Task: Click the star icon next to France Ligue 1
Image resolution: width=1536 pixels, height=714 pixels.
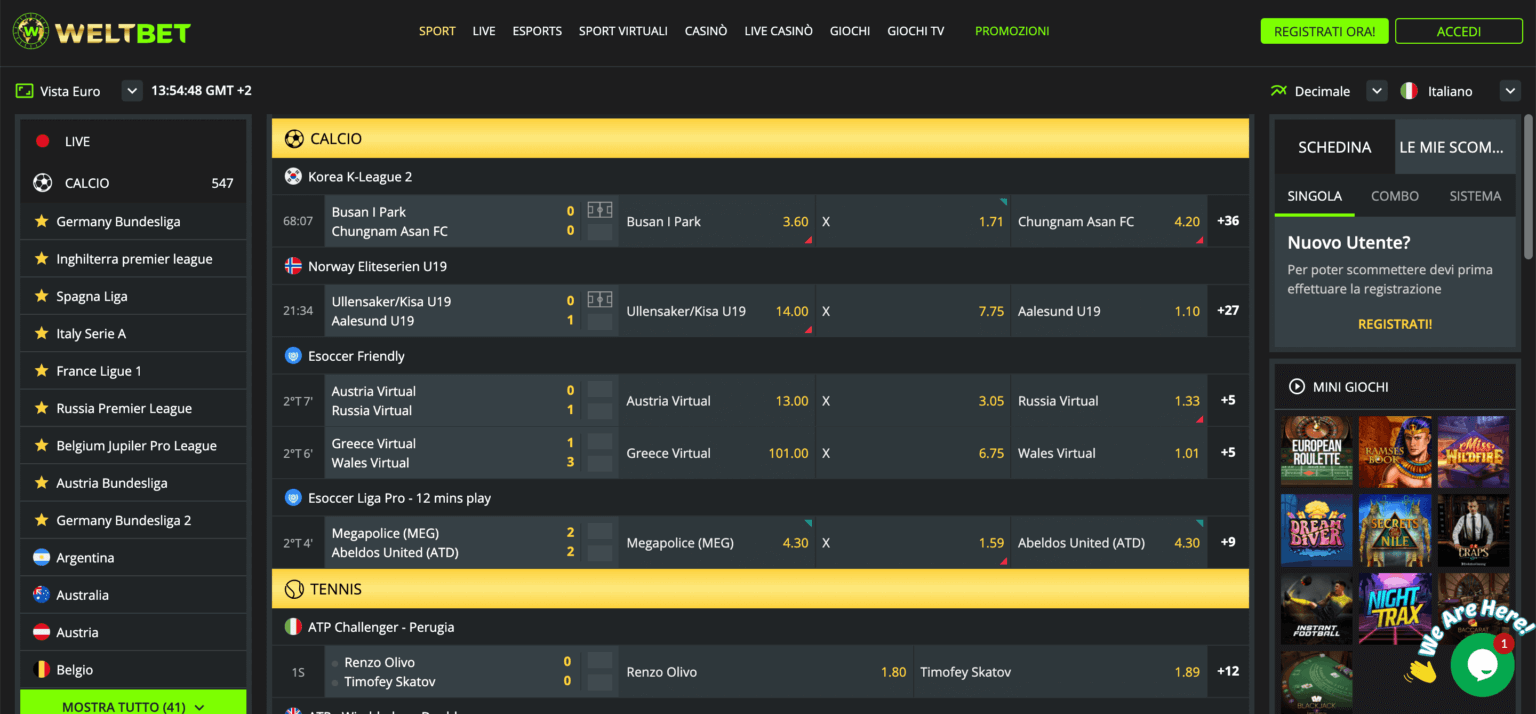Action: [x=41, y=371]
